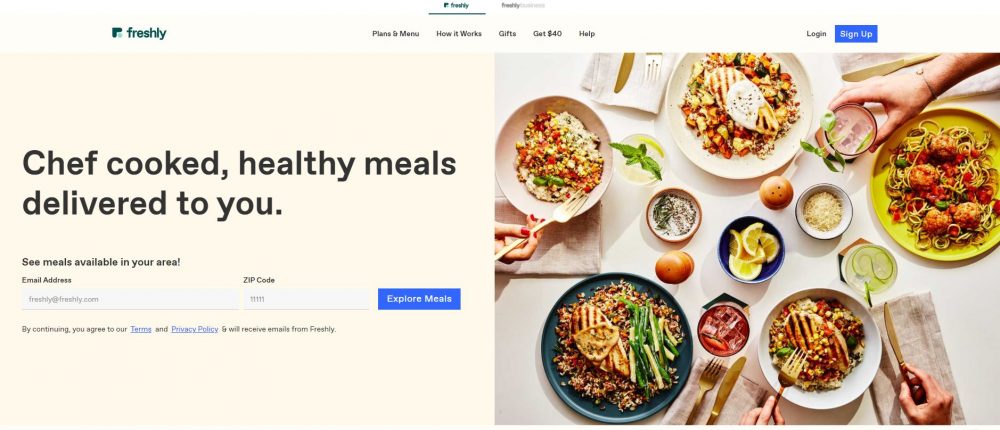Click the blue bowl of lemon wedges
Screen dimensions: 1000x430
pyautogui.click(x=751, y=249)
